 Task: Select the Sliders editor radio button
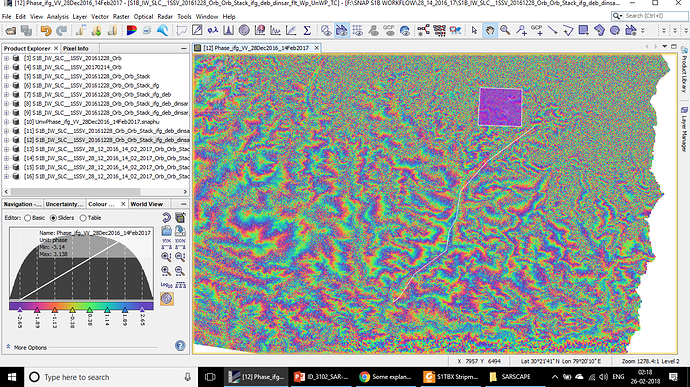point(54,218)
